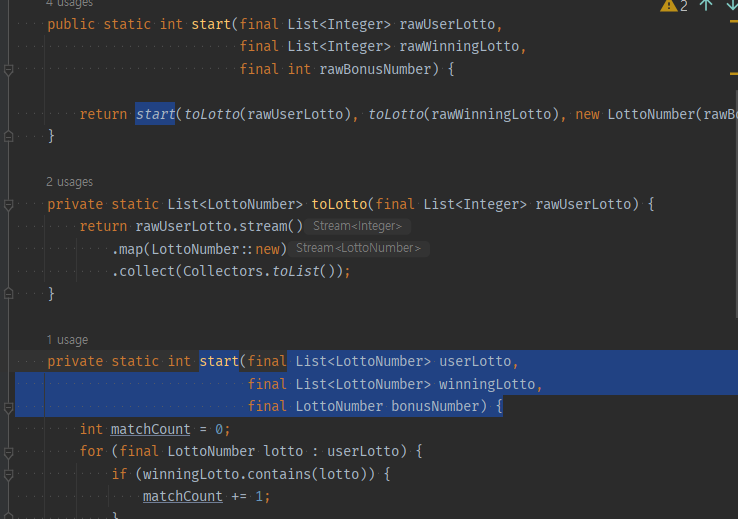738x519 pixels.
Task: Collapse fold marker beside closing brace after return start
Action: pyautogui.click(x=8, y=136)
